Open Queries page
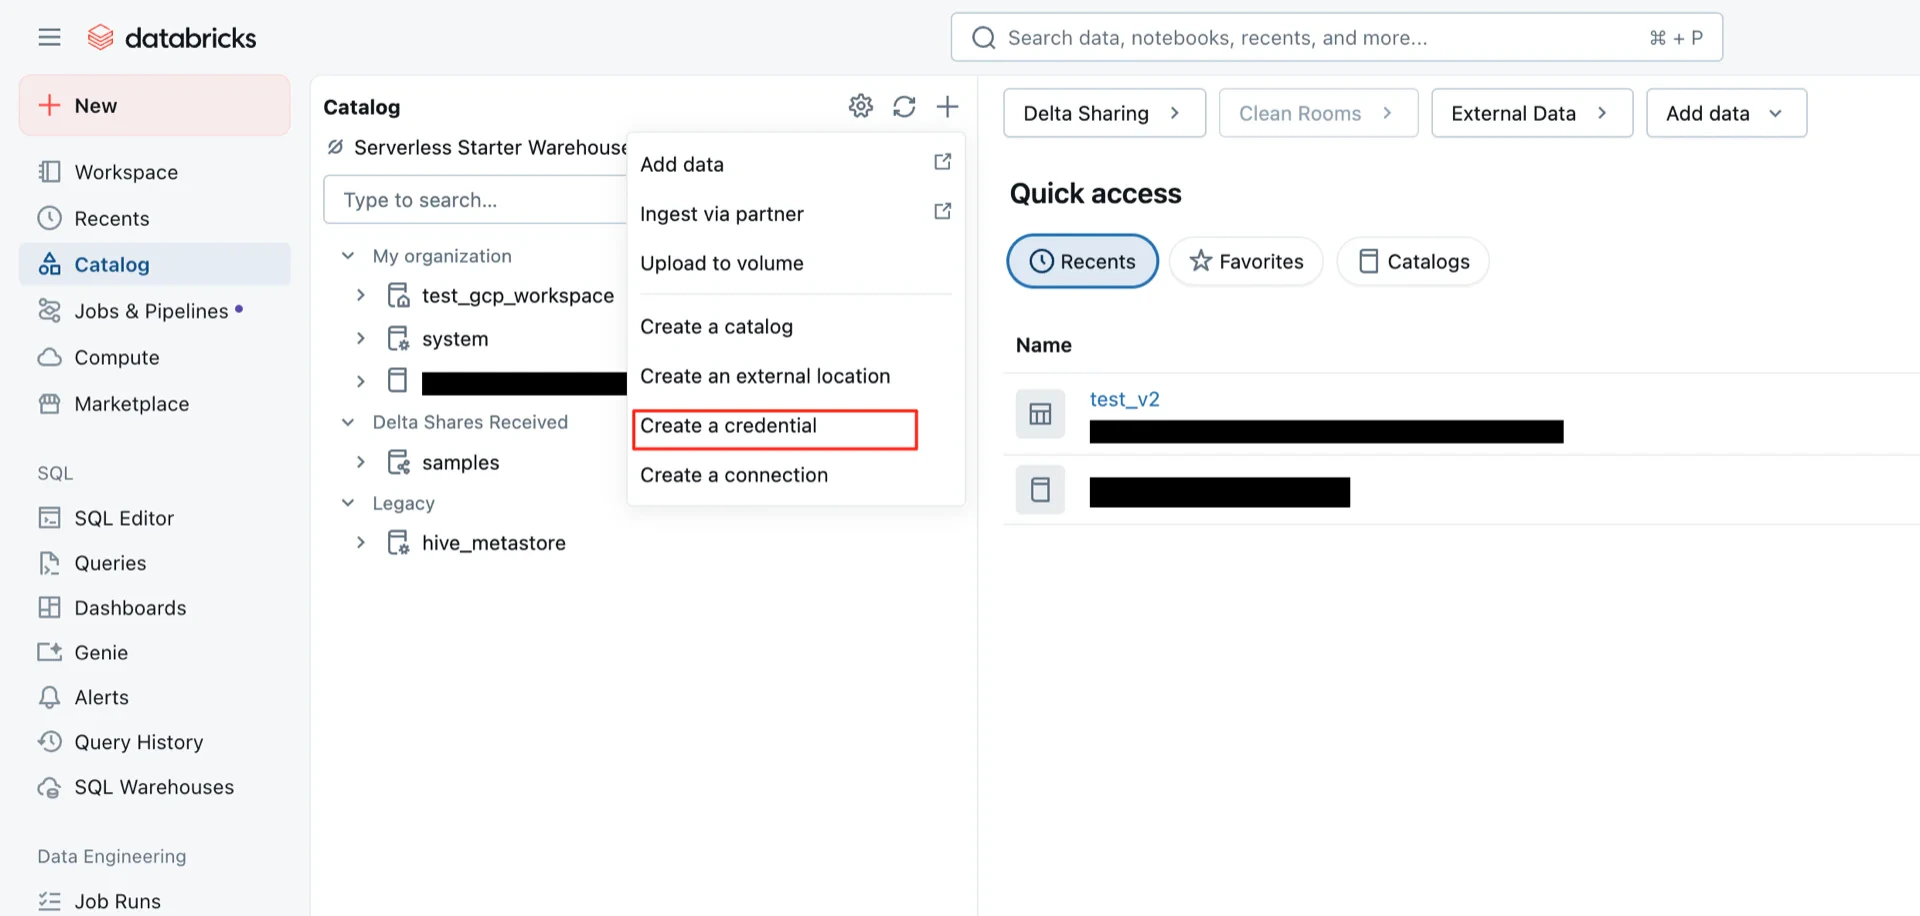The height and width of the screenshot is (916, 1920). click(x=155, y=563)
